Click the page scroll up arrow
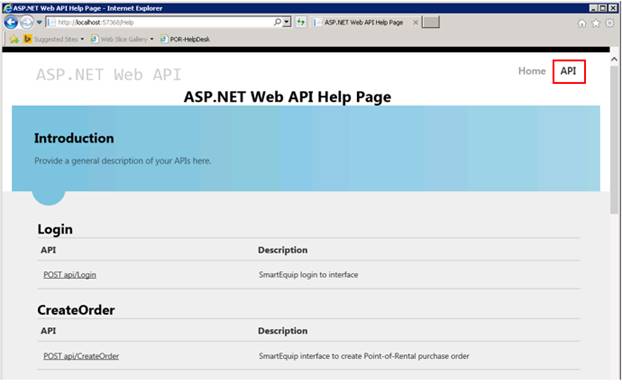Viewport: 622px width, 386px height. (x=614, y=59)
